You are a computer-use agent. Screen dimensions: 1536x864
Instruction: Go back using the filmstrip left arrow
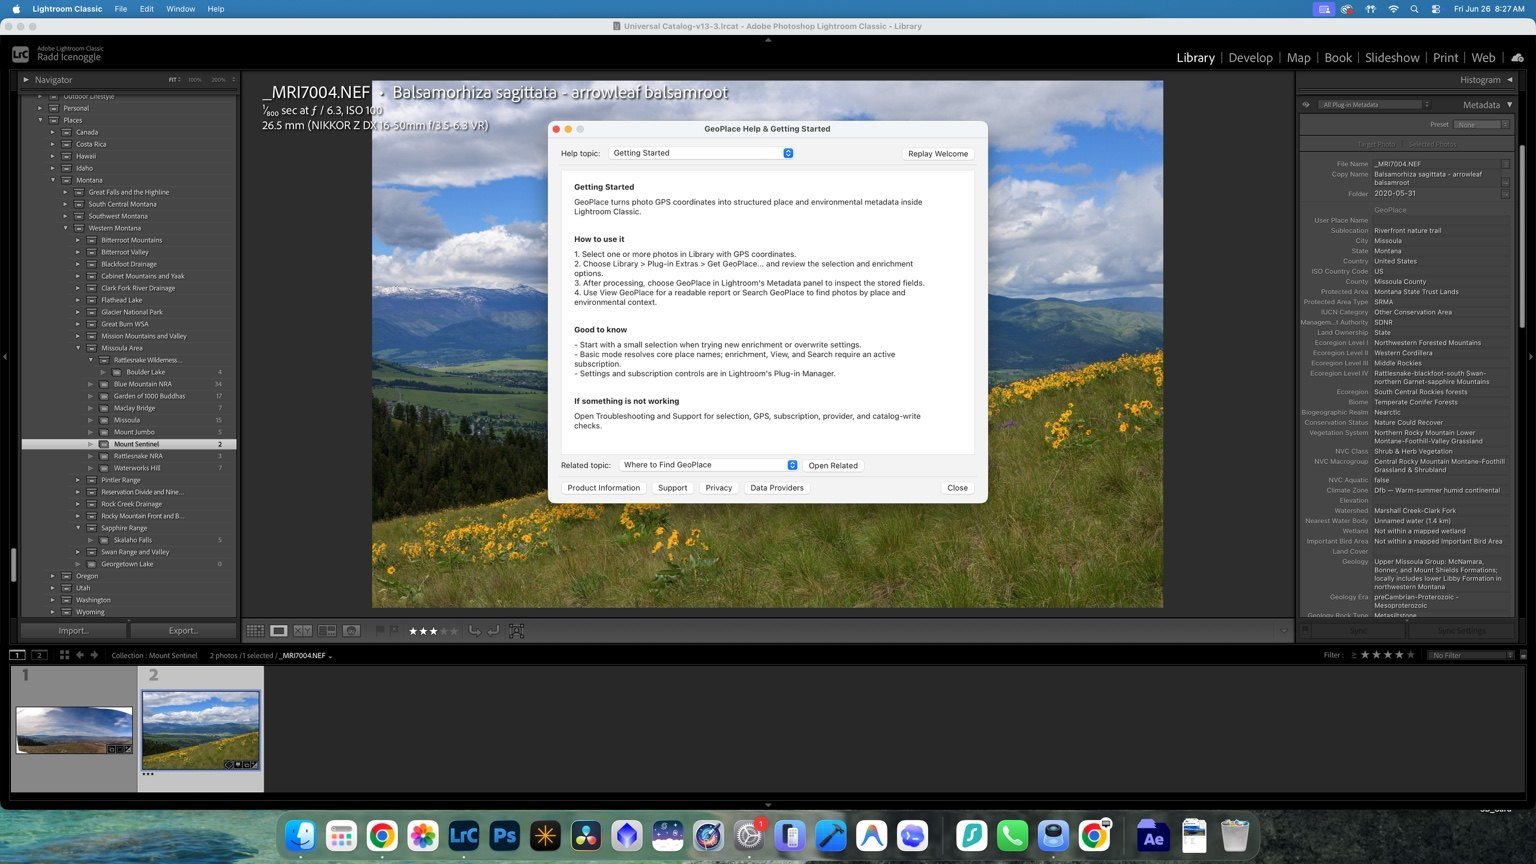click(x=80, y=655)
